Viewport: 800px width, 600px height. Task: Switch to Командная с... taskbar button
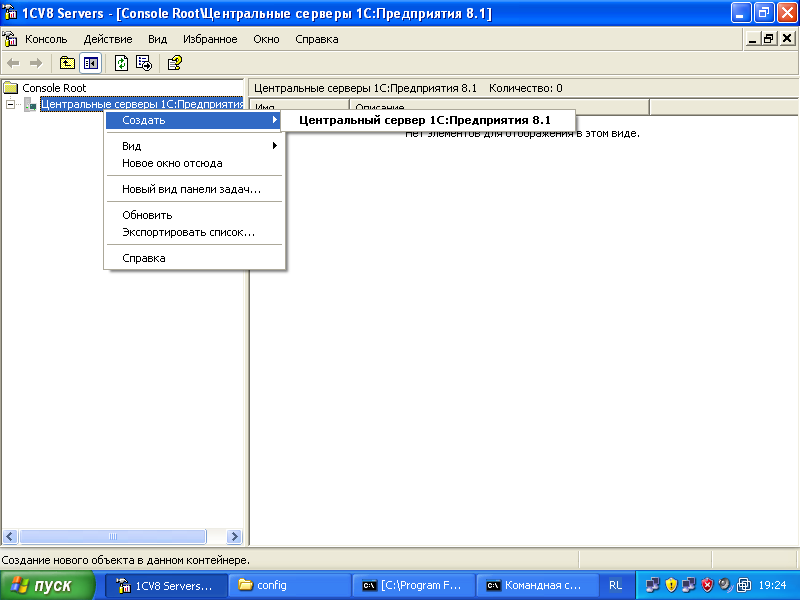click(x=537, y=586)
